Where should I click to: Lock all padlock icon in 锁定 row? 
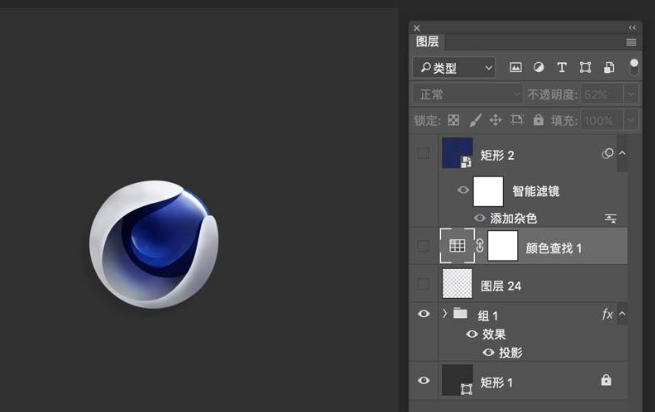coord(538,120)
